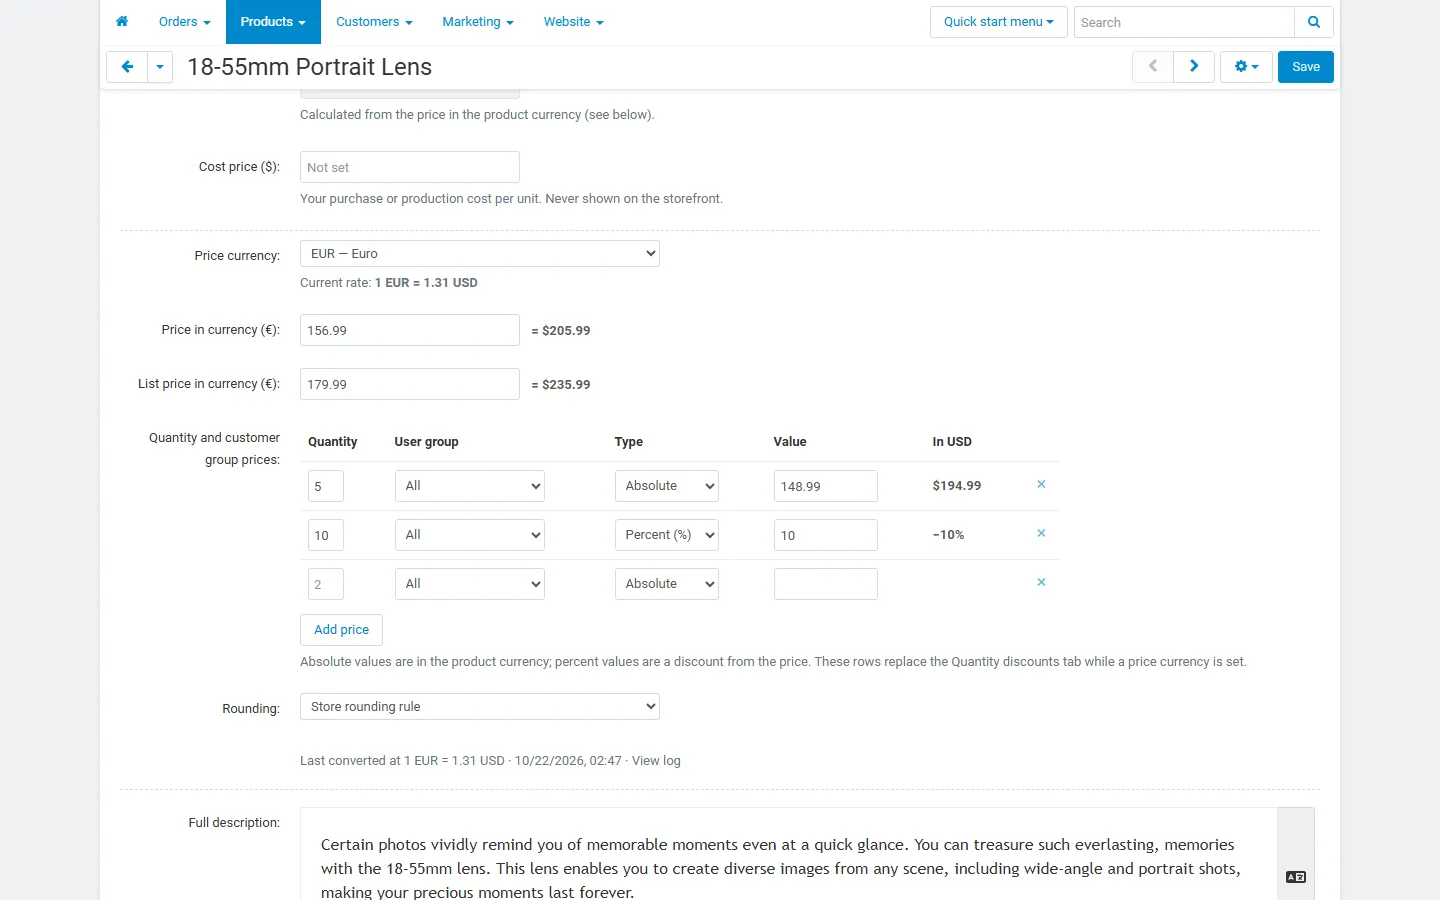Open the Website menu

pos(573,22)
